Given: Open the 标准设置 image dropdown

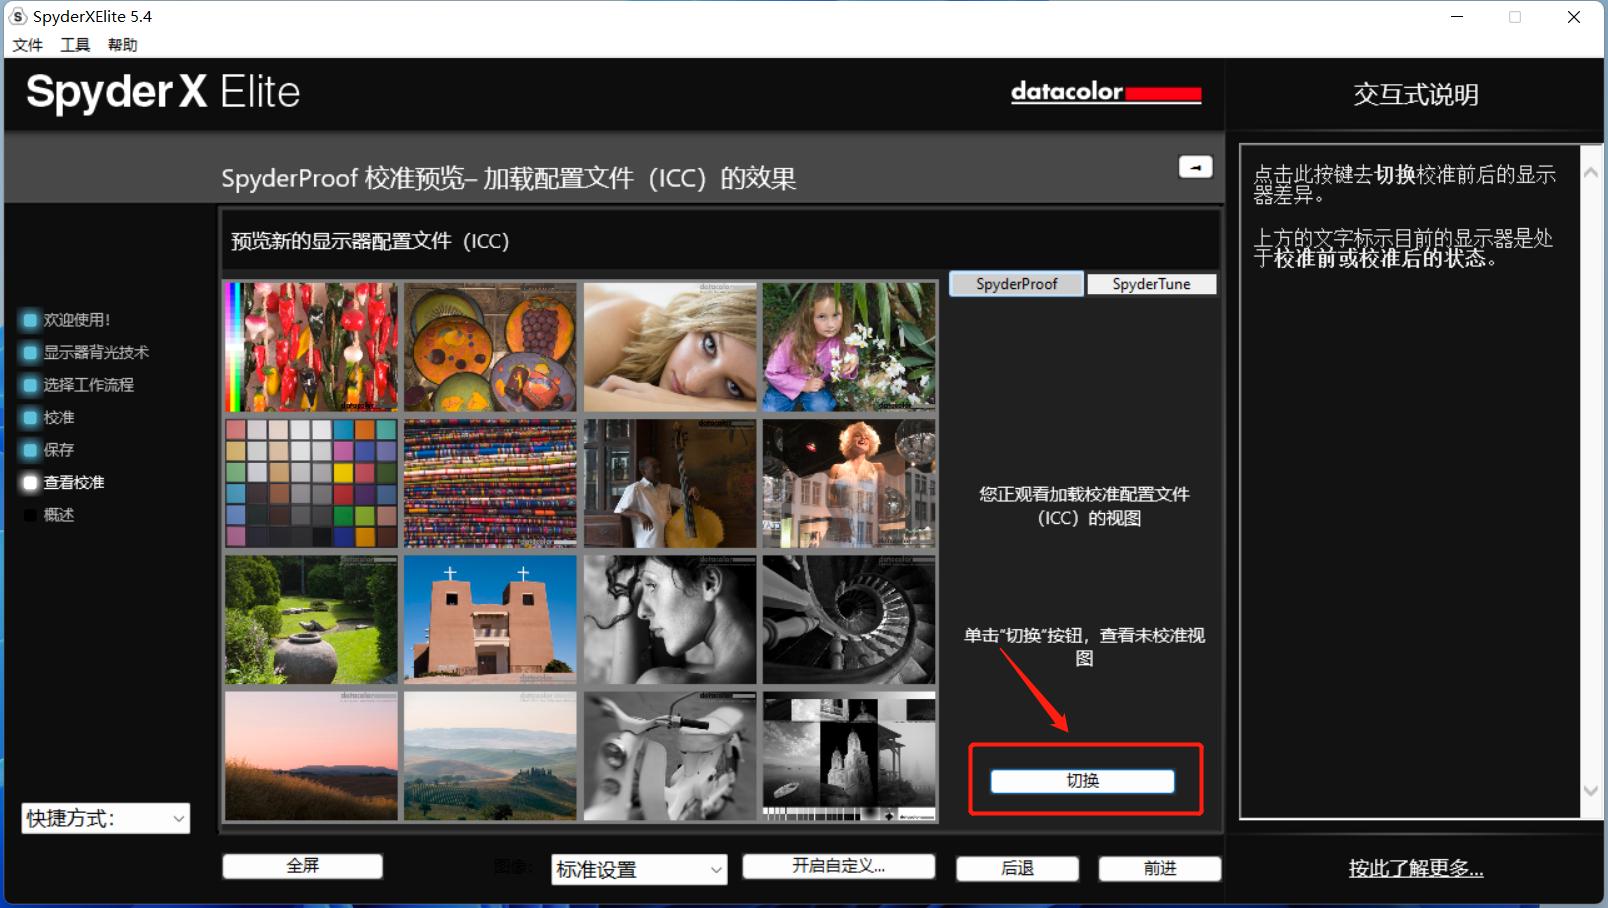Looking at the screenshot, I should coord(638,869).
